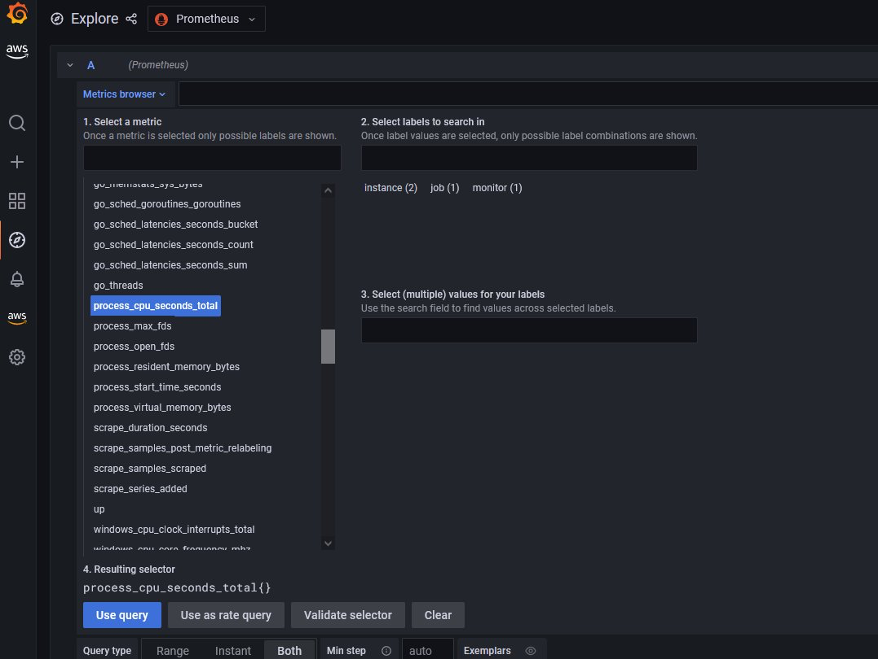Click the instance (2) label

pos(390,187)
